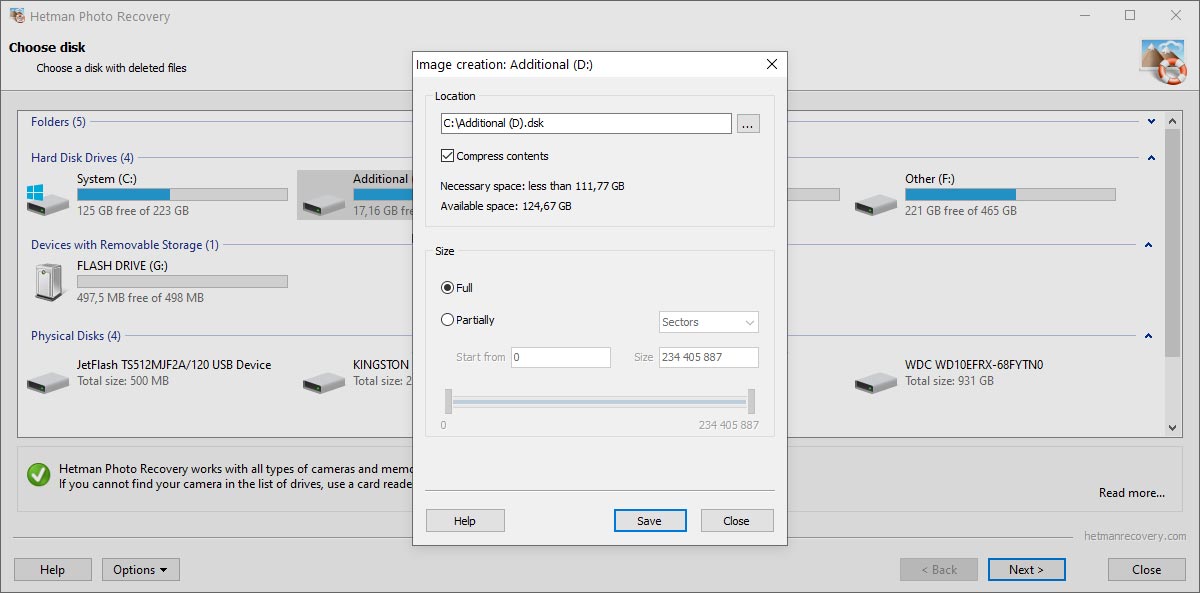This screenshot has height=593, width=1200.
Task: Click 'Total size: 931 GB' text
Action: [x=949, y=381]
